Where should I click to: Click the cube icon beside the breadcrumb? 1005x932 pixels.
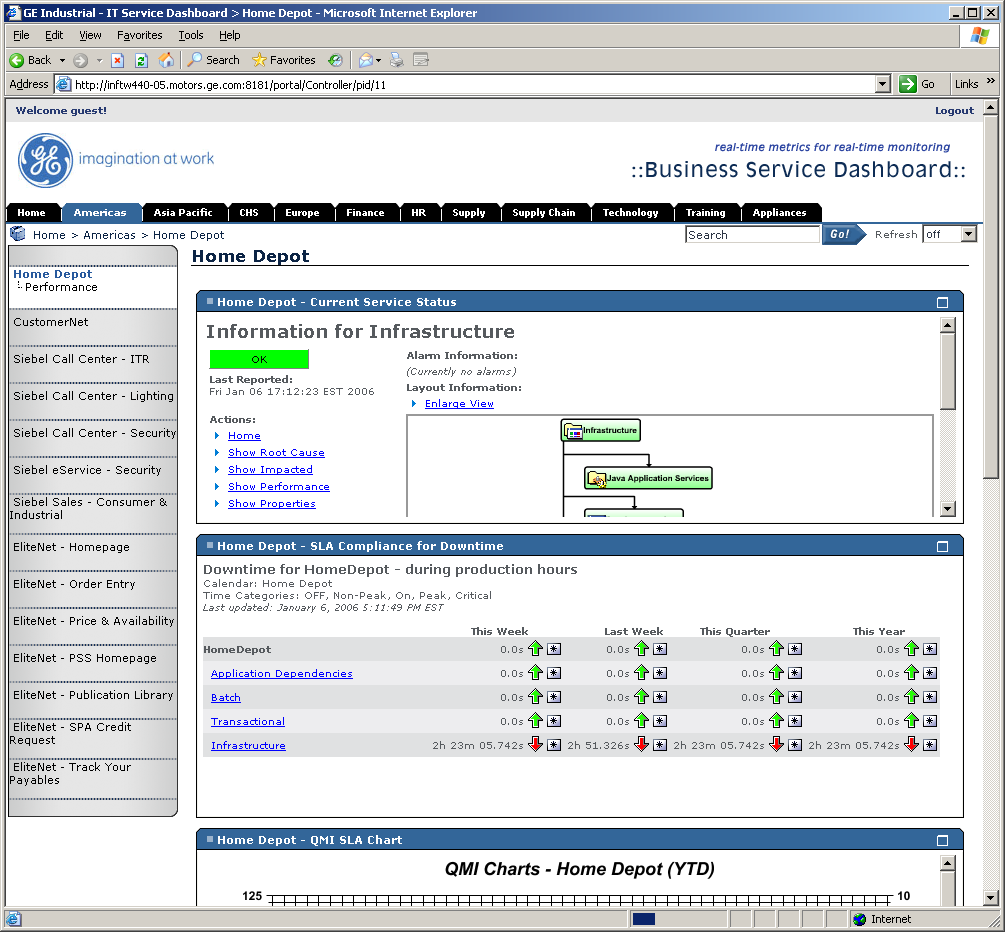[18, 234]
